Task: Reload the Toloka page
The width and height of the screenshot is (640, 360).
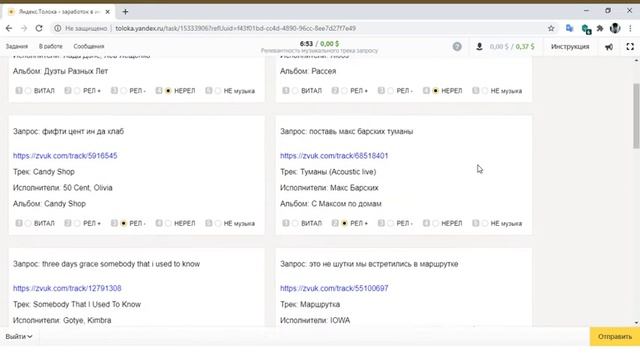Action: (x=39, y=28)
